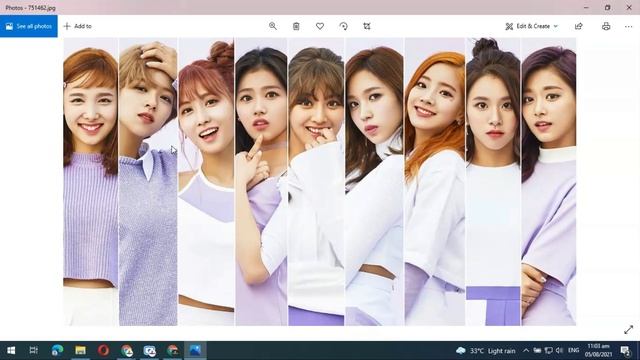
Task: Open Task View on the taskbar
Action: [33, 350]
